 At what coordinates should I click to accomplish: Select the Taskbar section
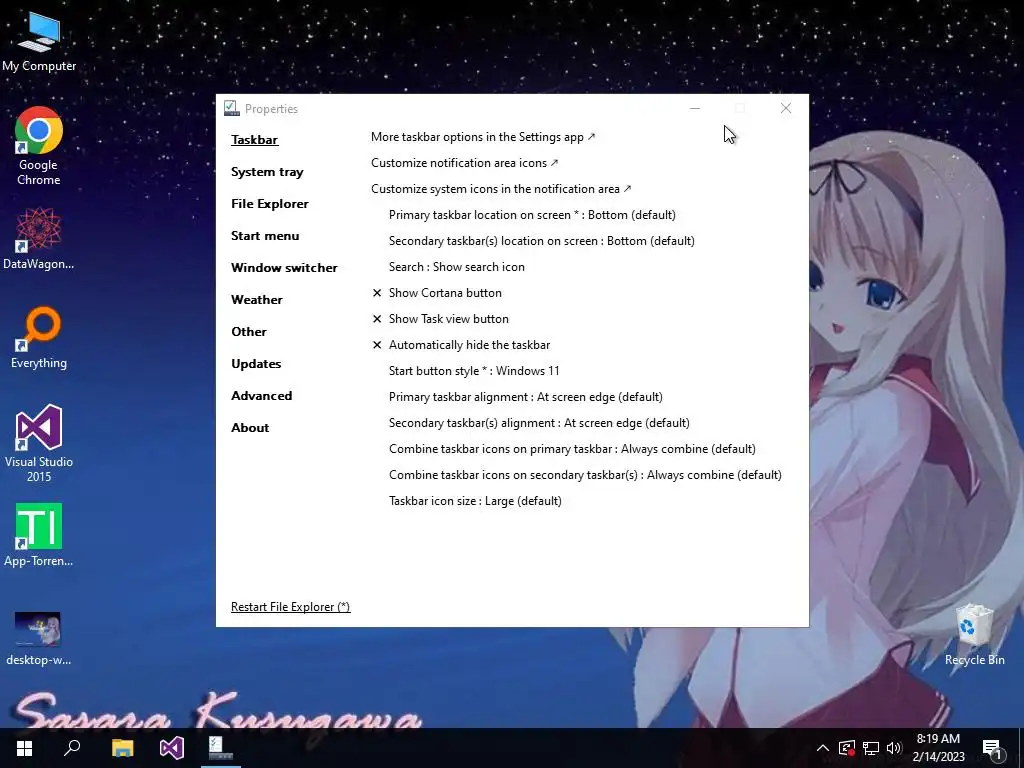click(255, 140)
